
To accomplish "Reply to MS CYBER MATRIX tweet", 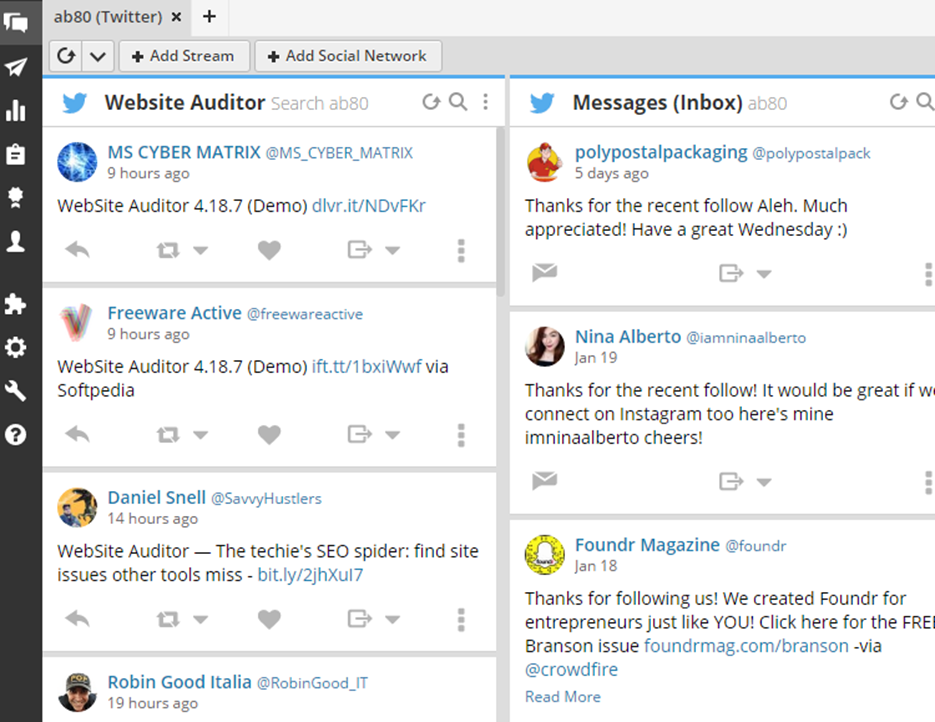I will [77, 250].
